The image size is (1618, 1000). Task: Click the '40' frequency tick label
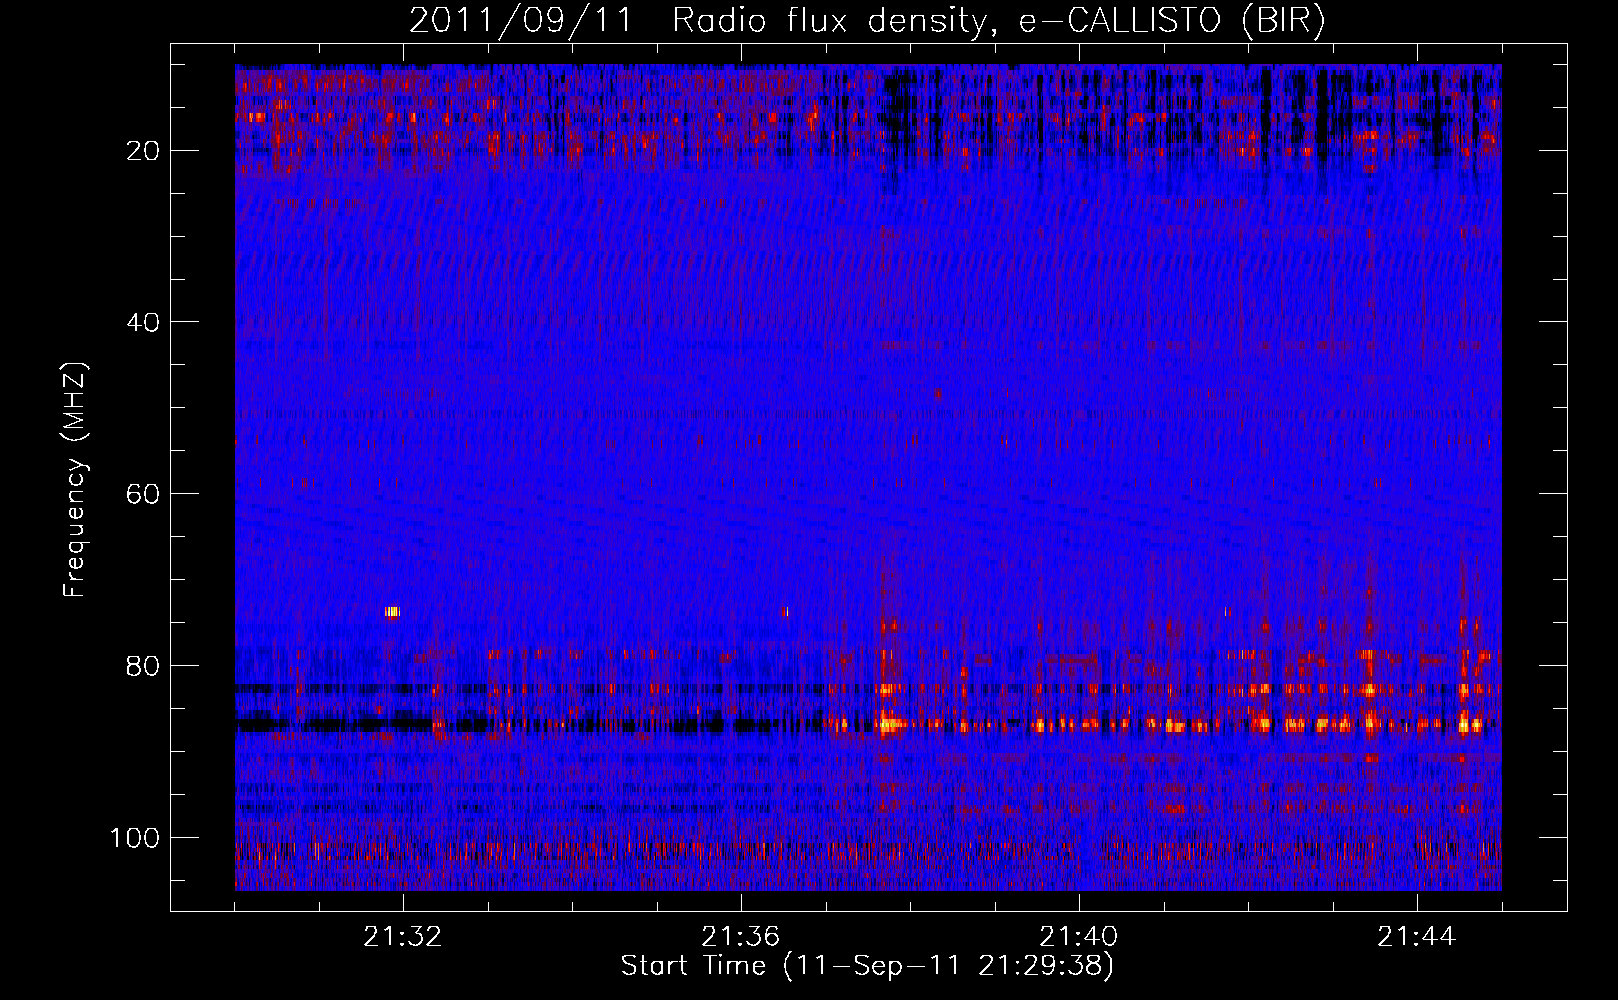[x=143, y=322]
